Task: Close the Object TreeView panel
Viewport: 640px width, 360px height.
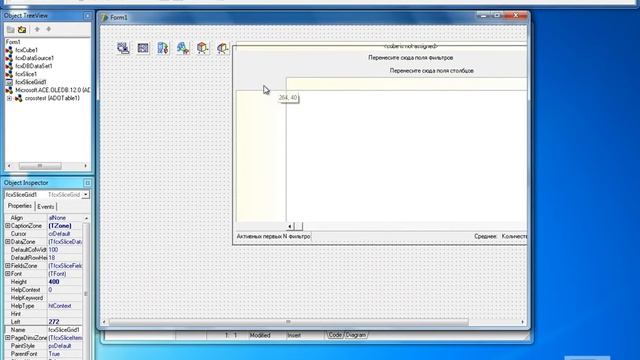Action: [x=87, y=16]
